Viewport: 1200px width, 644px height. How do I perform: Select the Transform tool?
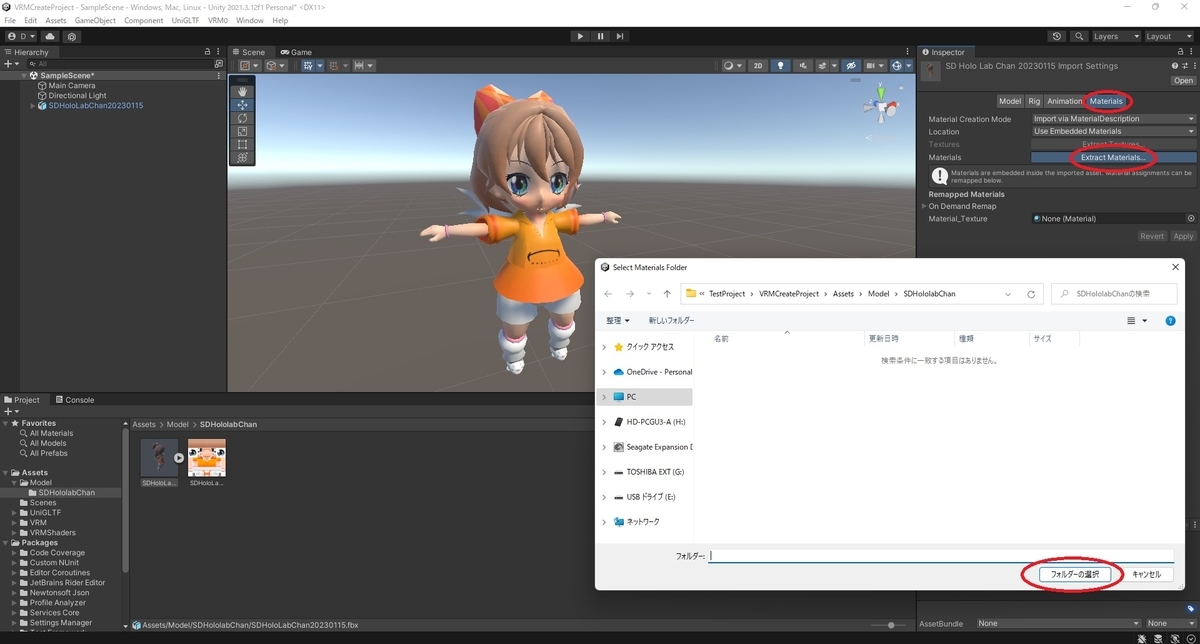[242, 158]
